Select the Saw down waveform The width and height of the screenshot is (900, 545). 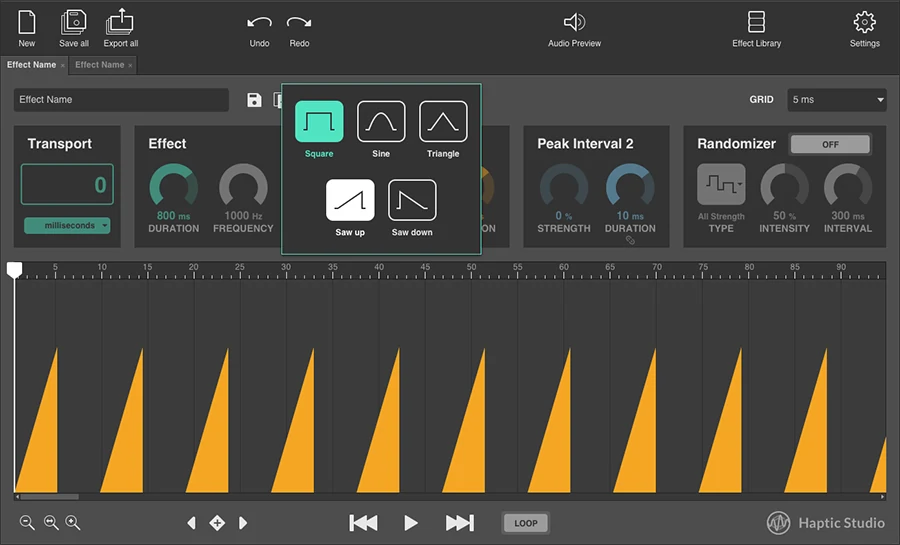coord(412,200)
